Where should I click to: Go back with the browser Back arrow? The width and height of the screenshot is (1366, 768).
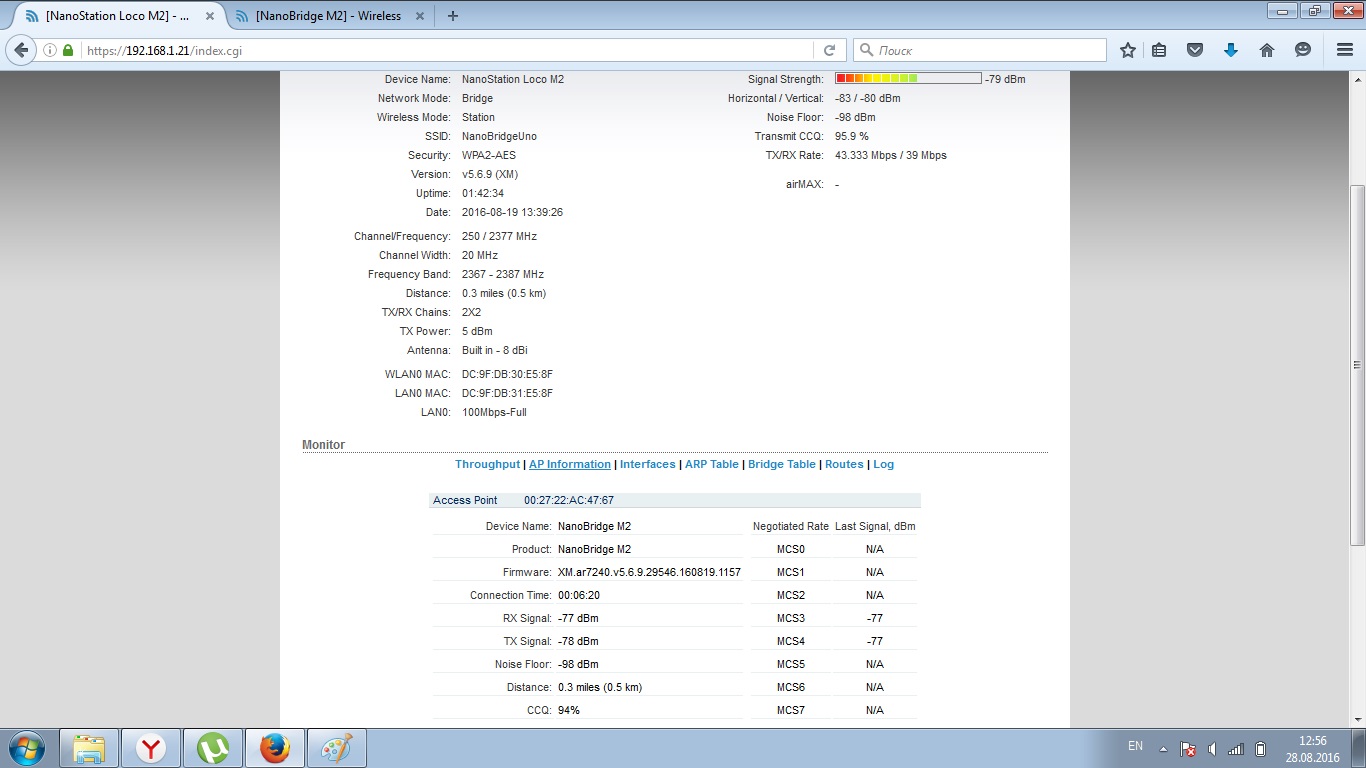pos(21,50)
